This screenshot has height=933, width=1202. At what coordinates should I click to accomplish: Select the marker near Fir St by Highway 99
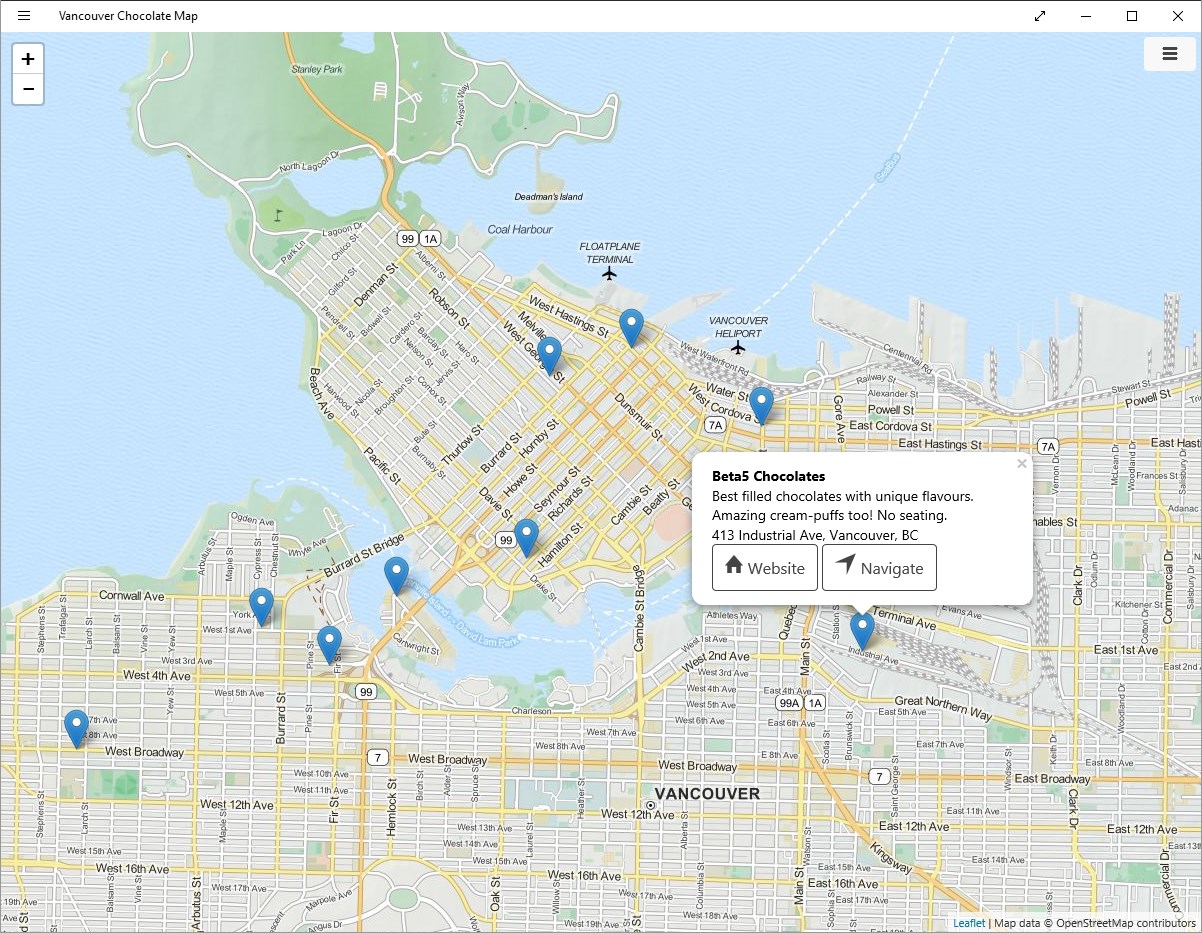tap(329, 645)
